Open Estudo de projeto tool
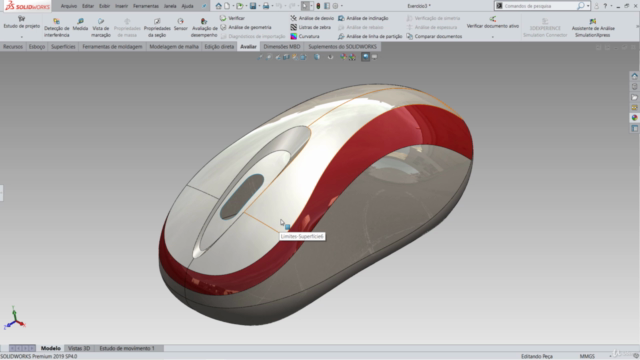This screenshot has height=360, width=640. [22, 22]
